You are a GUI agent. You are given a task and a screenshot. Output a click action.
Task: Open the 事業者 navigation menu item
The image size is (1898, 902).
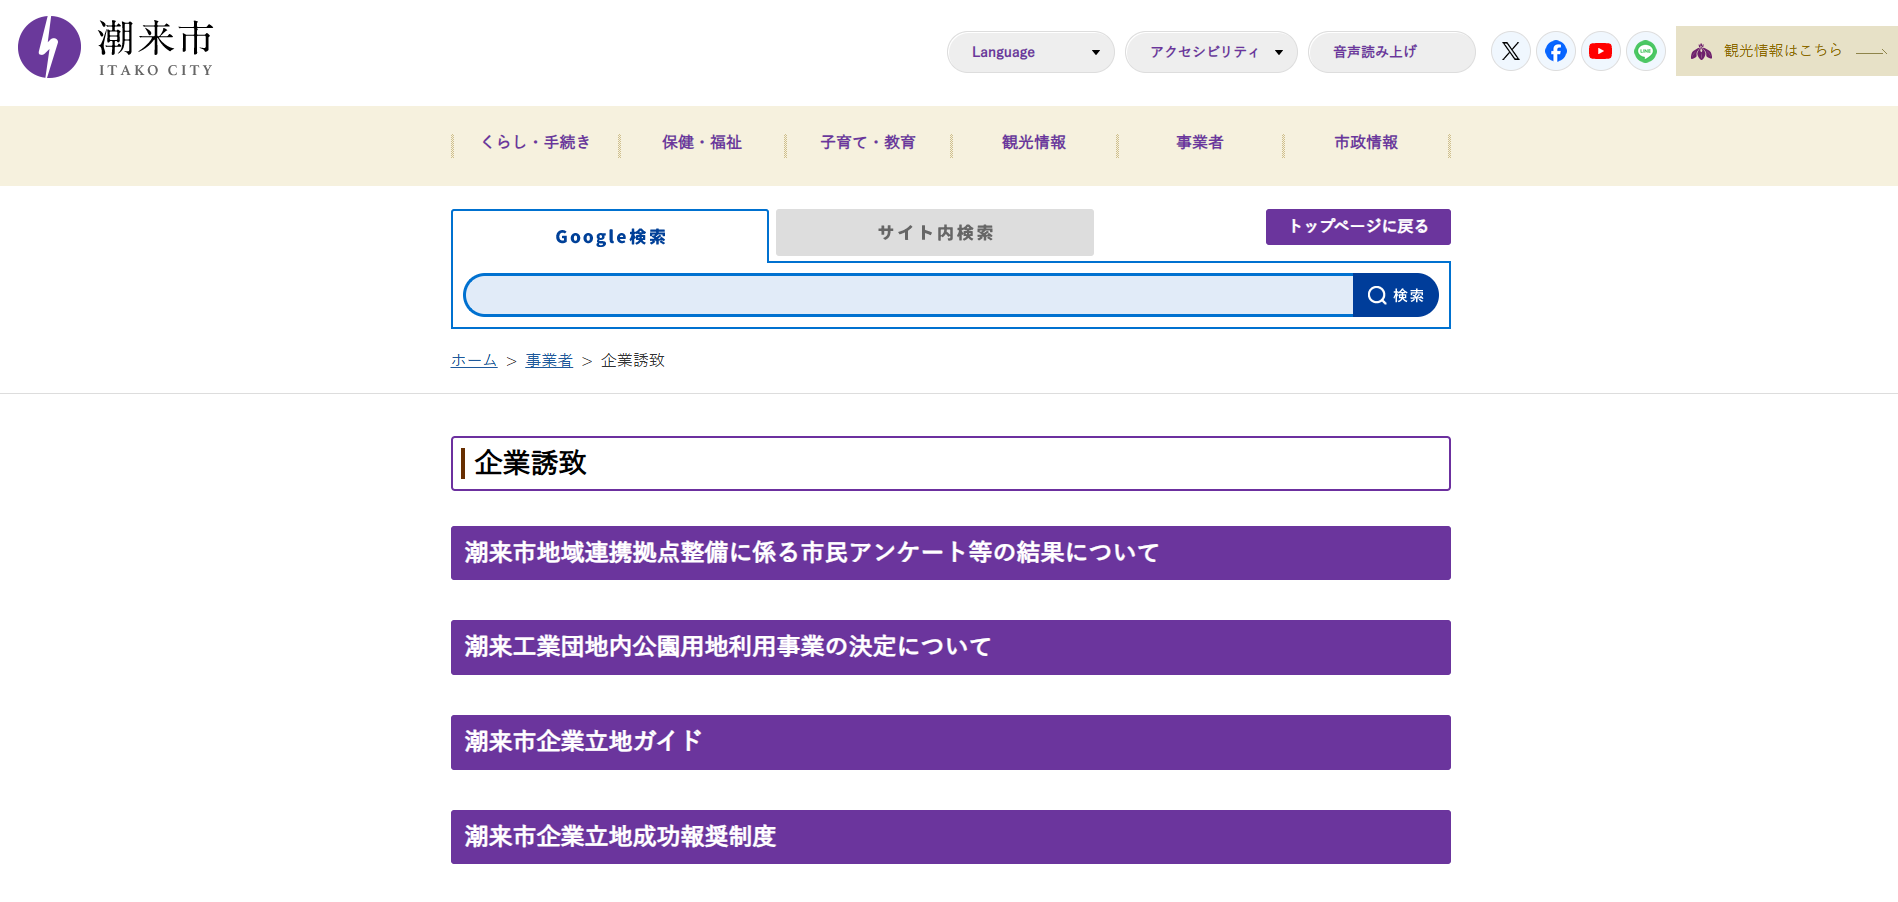pyautogui.click(x=1200, y=142)
